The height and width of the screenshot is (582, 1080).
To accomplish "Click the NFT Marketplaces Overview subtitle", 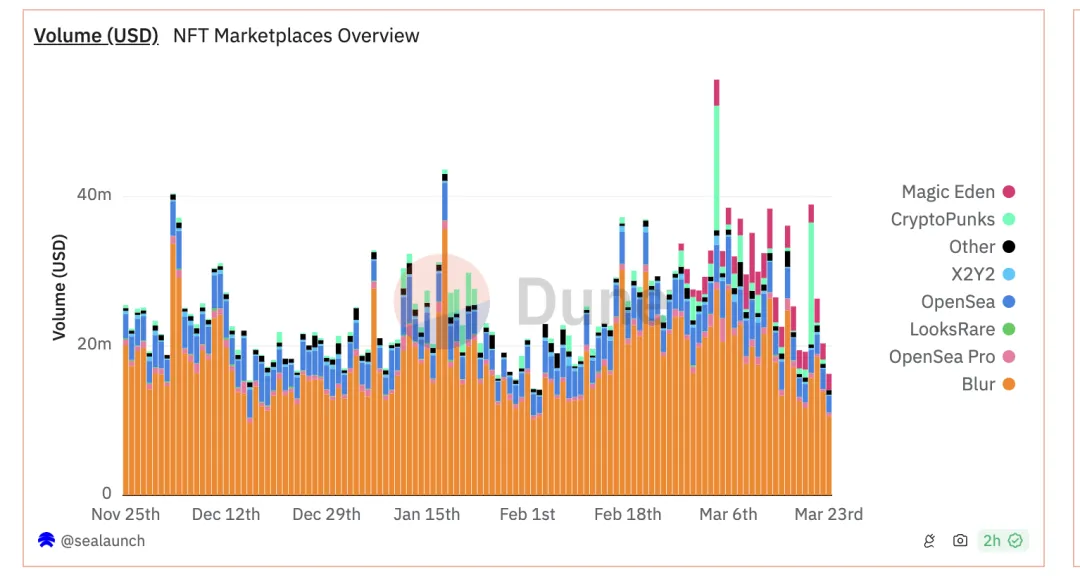I will click(x=296, y=36).
